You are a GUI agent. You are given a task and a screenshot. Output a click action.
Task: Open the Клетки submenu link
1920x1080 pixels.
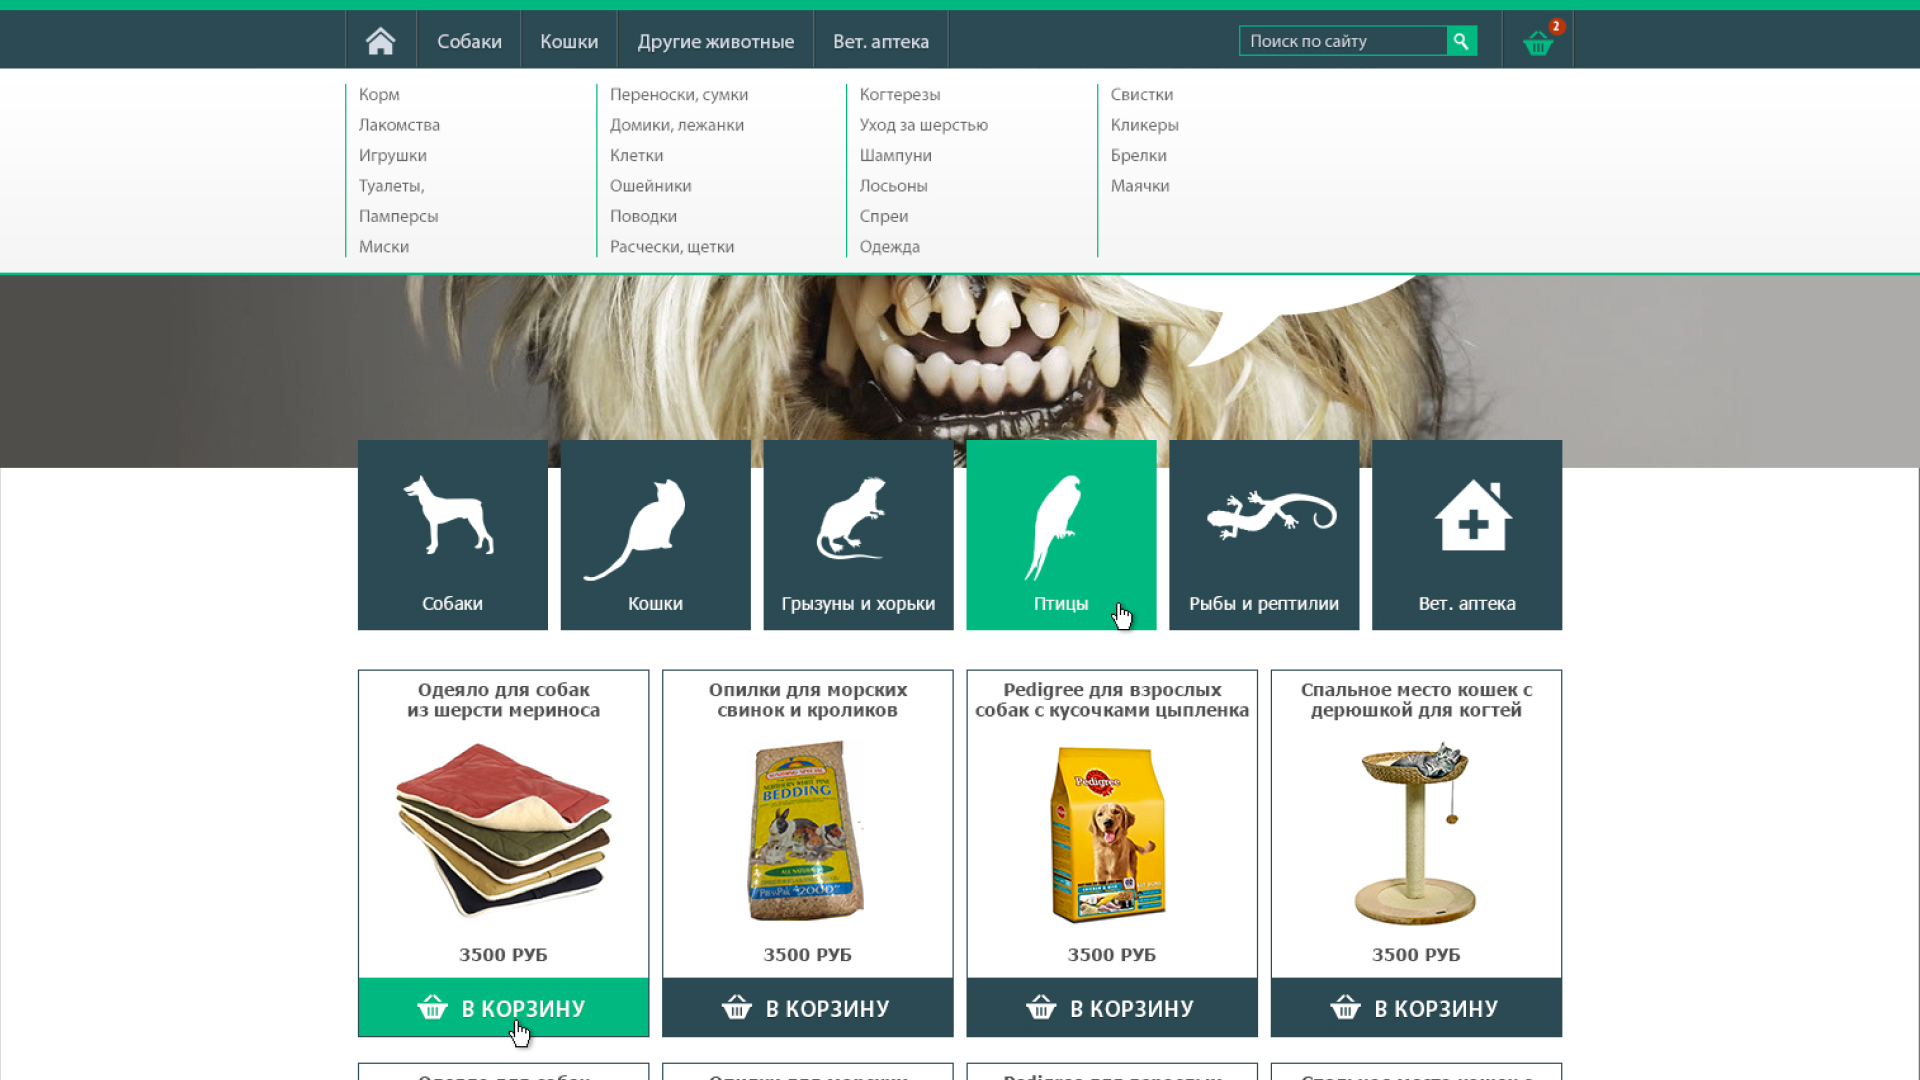coord(637,155)
